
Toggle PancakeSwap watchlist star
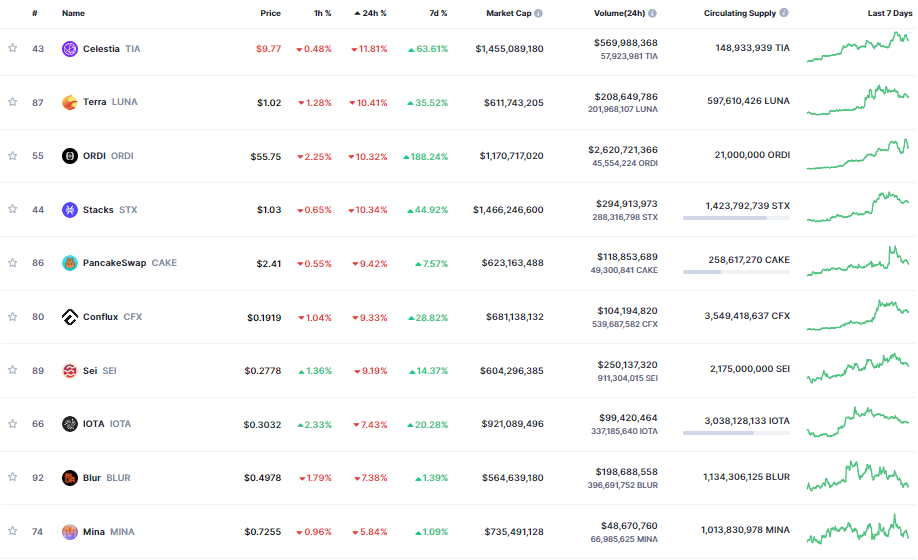click(x=12, y=263)
